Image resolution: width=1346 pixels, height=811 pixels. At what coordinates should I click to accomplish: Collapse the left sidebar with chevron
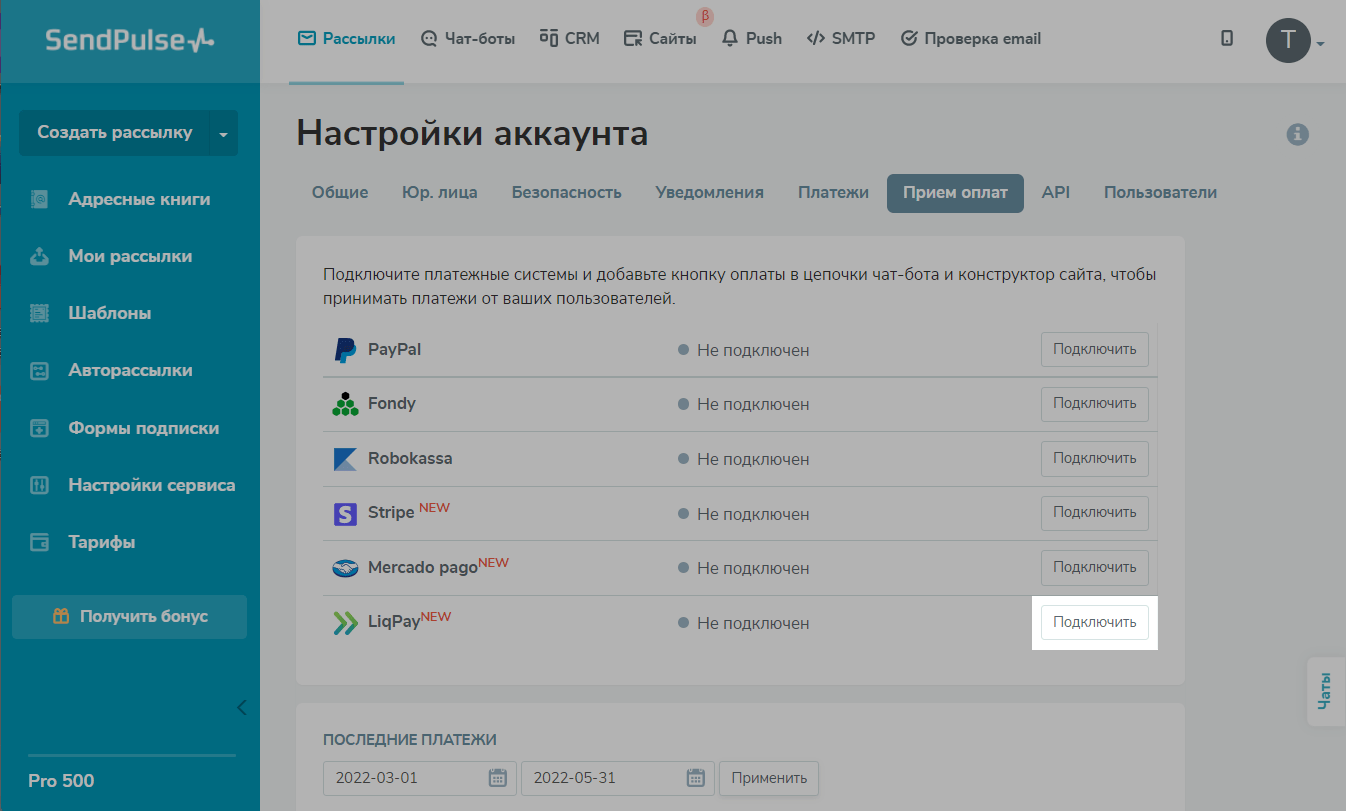(x=241, y=707)
